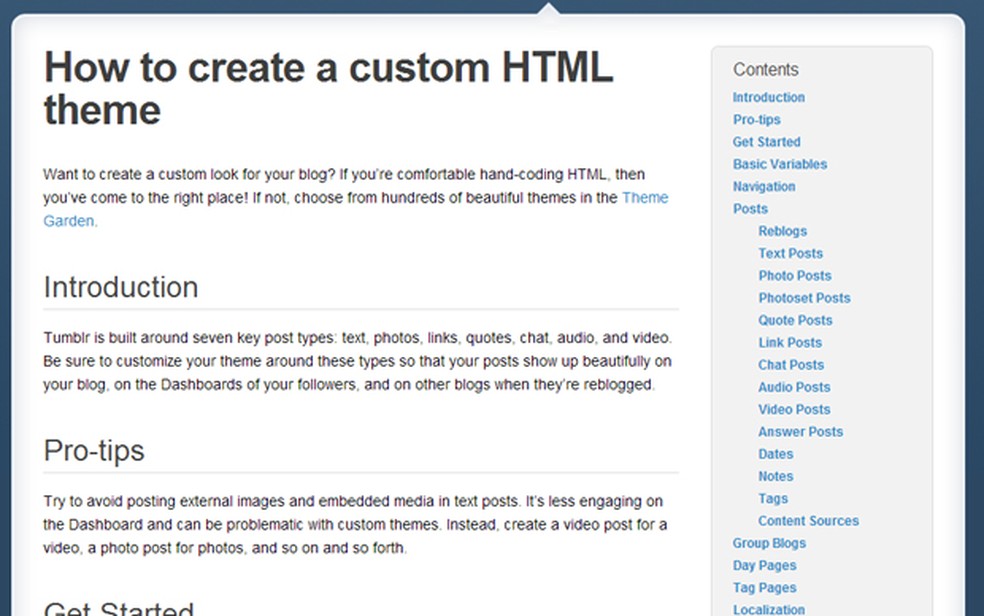
Task: Open the Basic Variables section link
Action: [779, 164]
